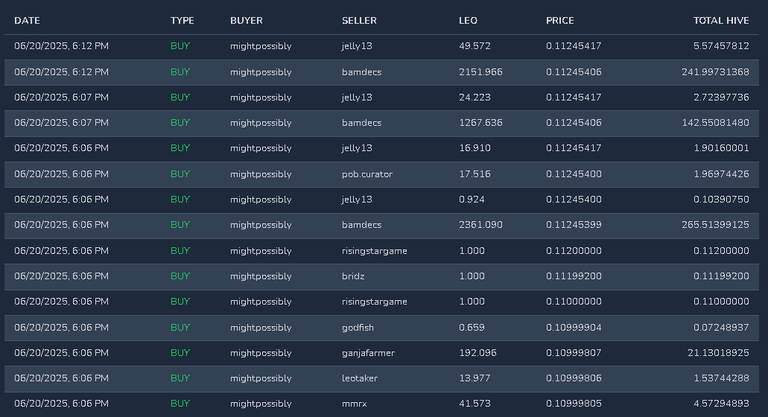Viewport: 768px width, 417px height.
Task: Click the LEO column header
Action: tap(468, 21)
